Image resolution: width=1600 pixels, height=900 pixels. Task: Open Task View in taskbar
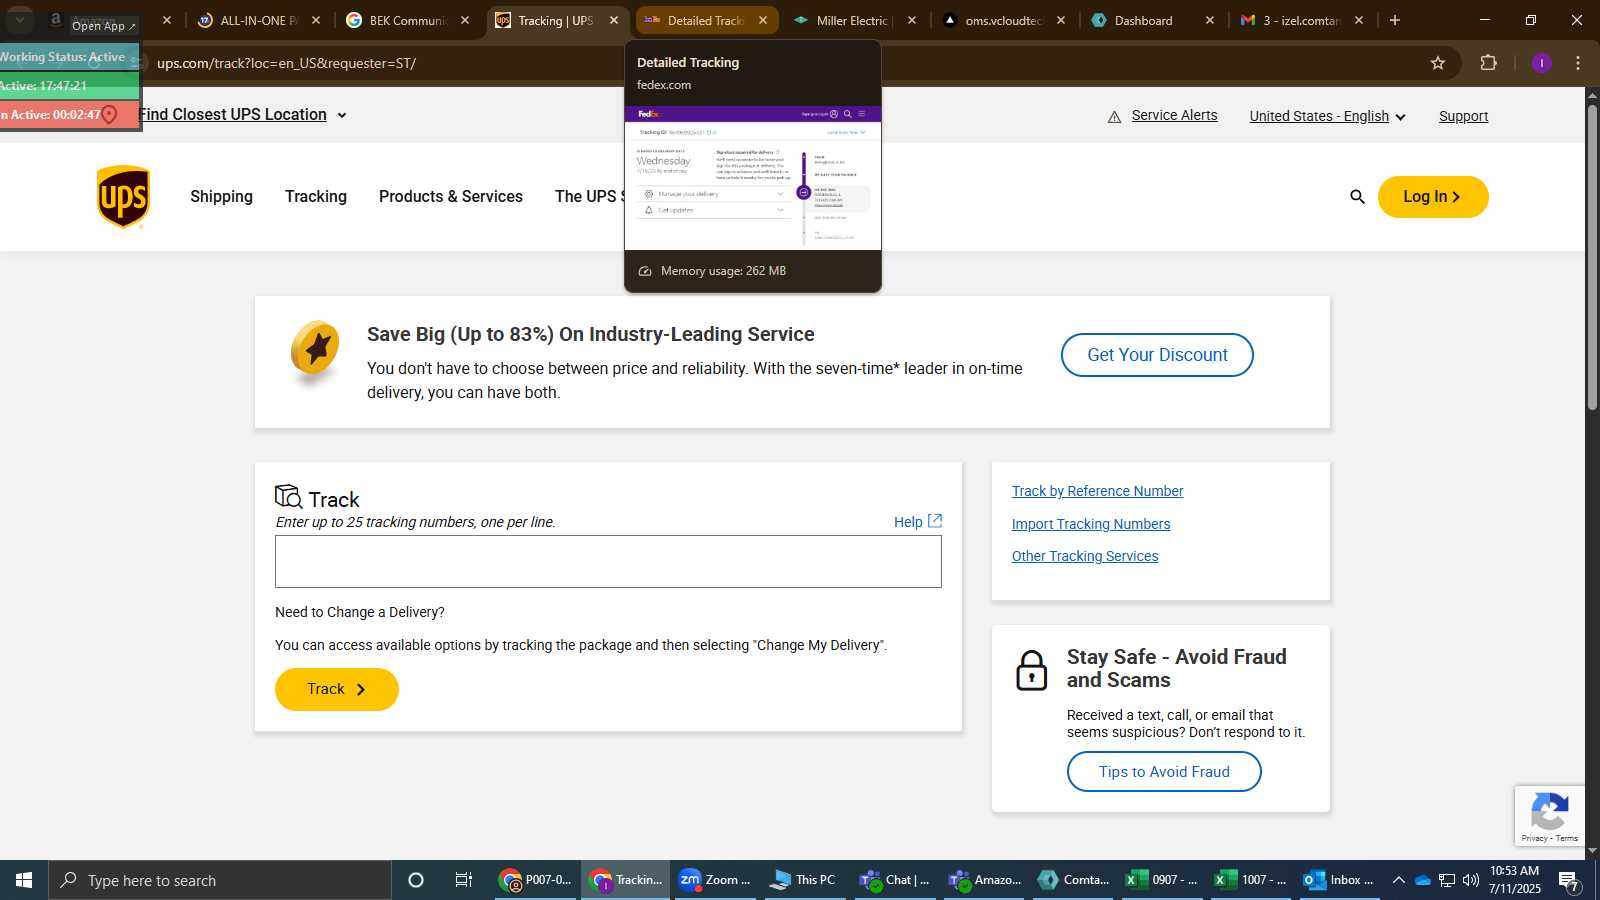point(464,880)
